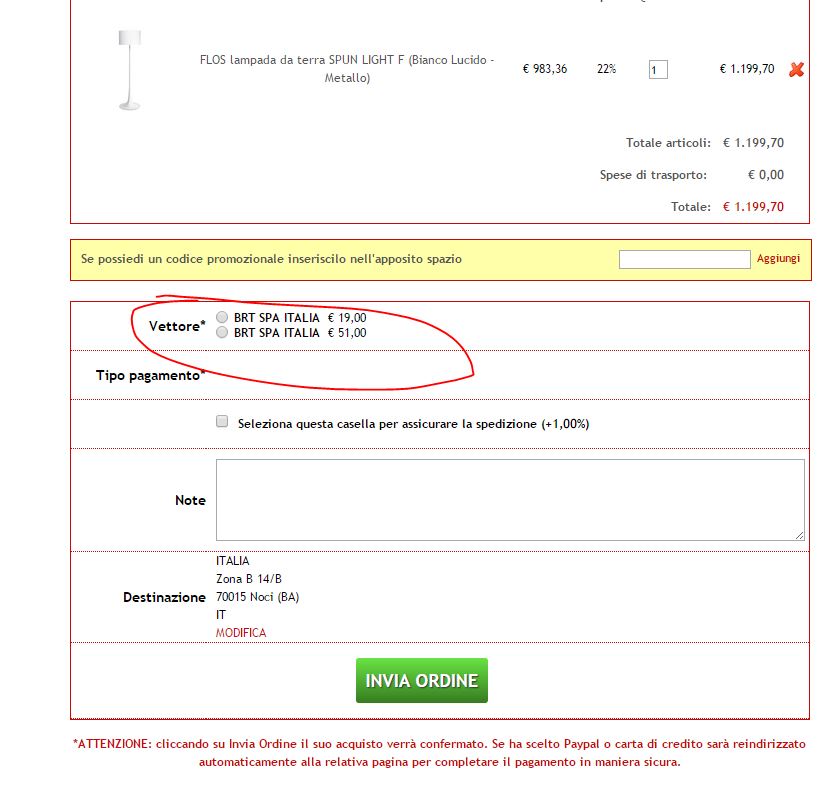Click the red Totale € 1.199,70 amount

(x=753, y=207)
